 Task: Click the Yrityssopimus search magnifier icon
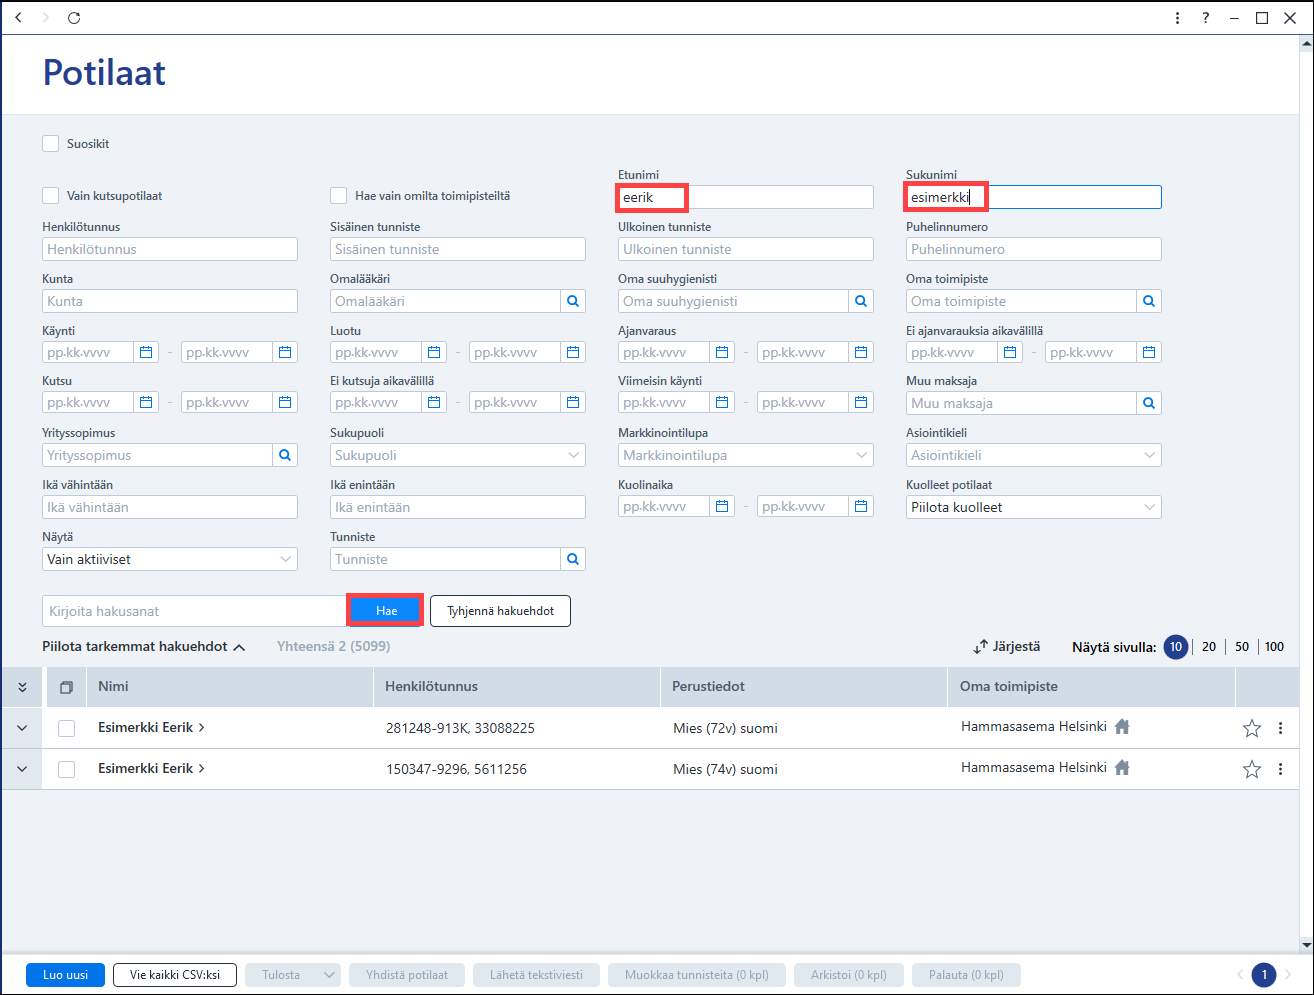(285, 455)
